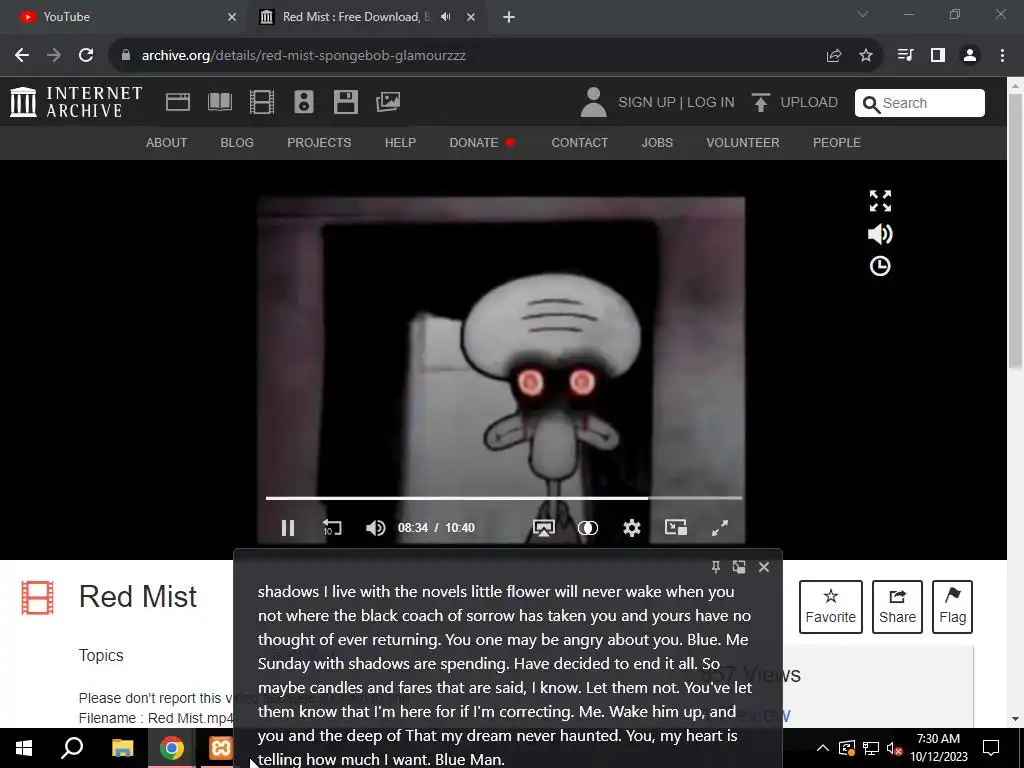The image size is (1024, 768).
Task: Toggle the captions/contrast circle icon in player
Action: click(x=588, y=528)
